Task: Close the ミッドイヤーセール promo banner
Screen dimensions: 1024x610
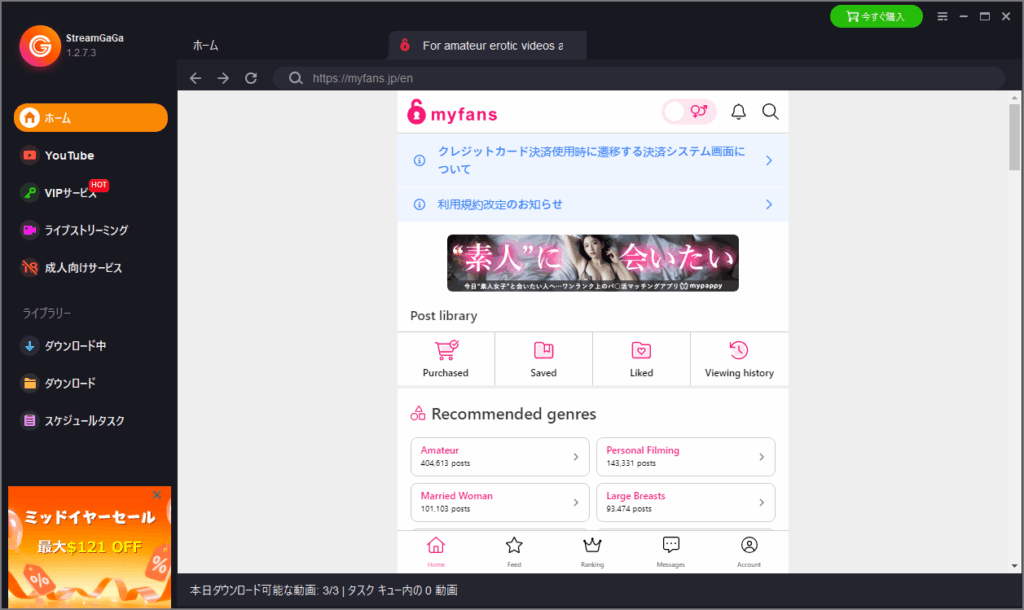Action: click(x=157, y=494)
